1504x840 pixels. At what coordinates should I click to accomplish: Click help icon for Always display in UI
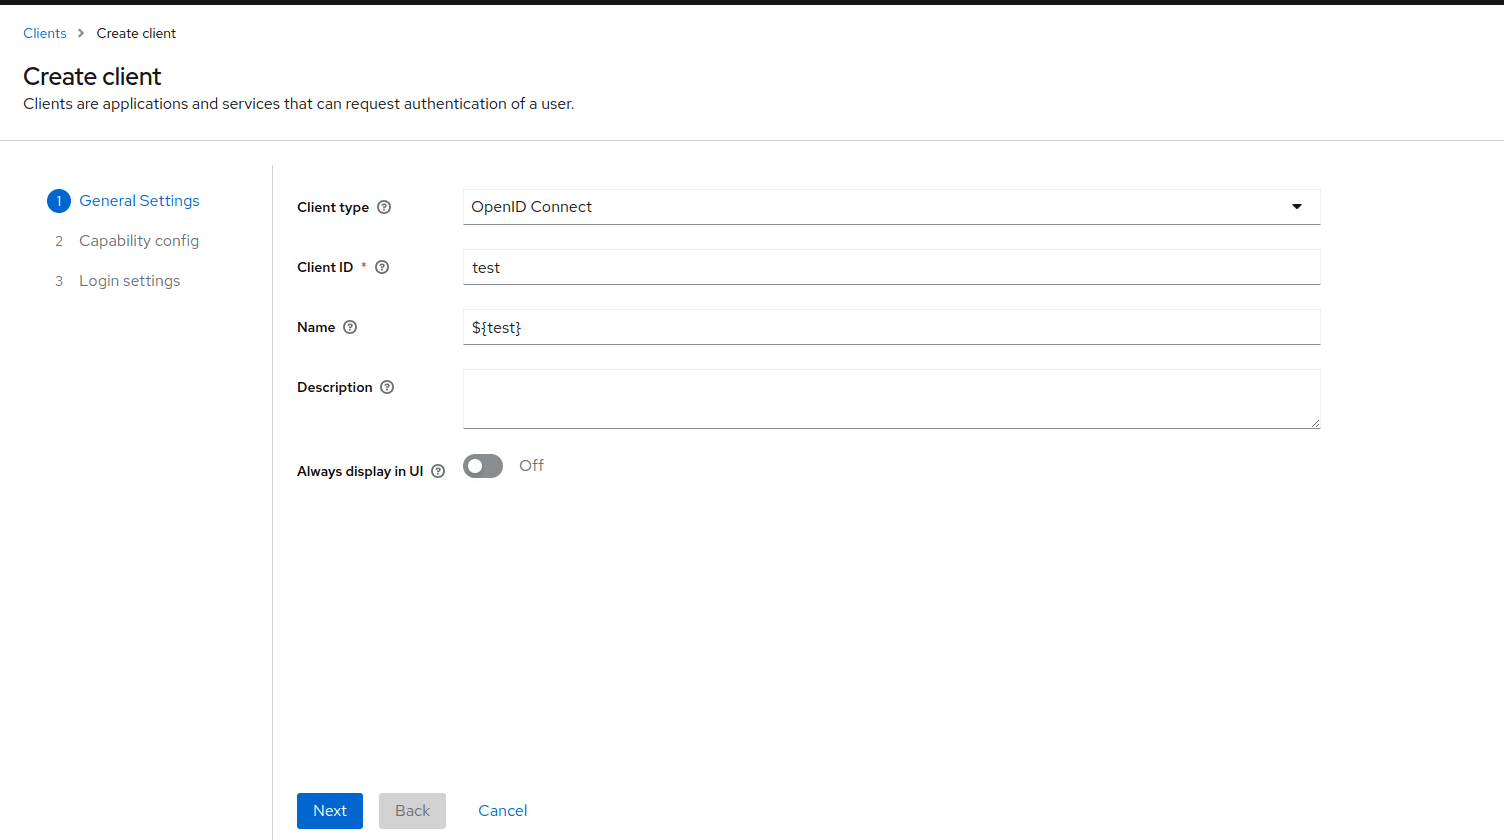pos(438,471)
